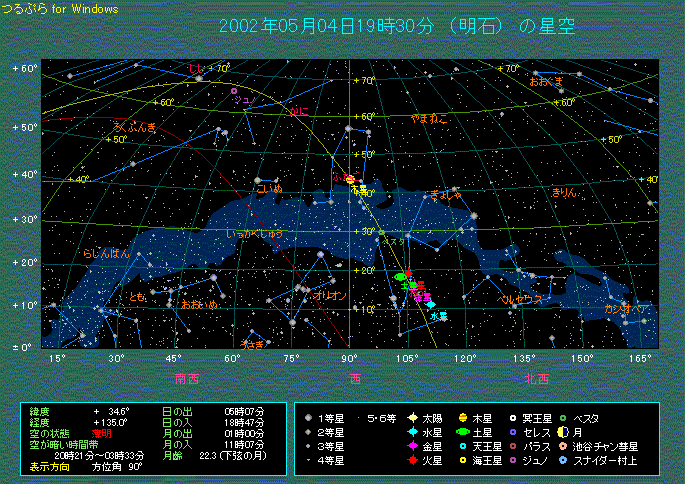Click the Sun (太陽) legend icon
The height and width of the screenshot is (484, 685).
[x=411, y=417]
